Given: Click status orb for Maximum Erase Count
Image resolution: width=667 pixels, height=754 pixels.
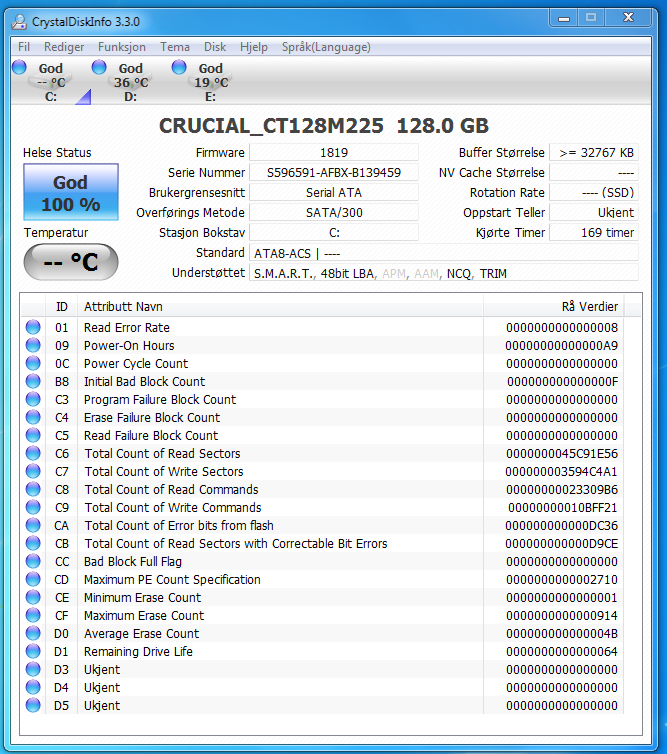Looking at the screenshot, I should point(33,615).
